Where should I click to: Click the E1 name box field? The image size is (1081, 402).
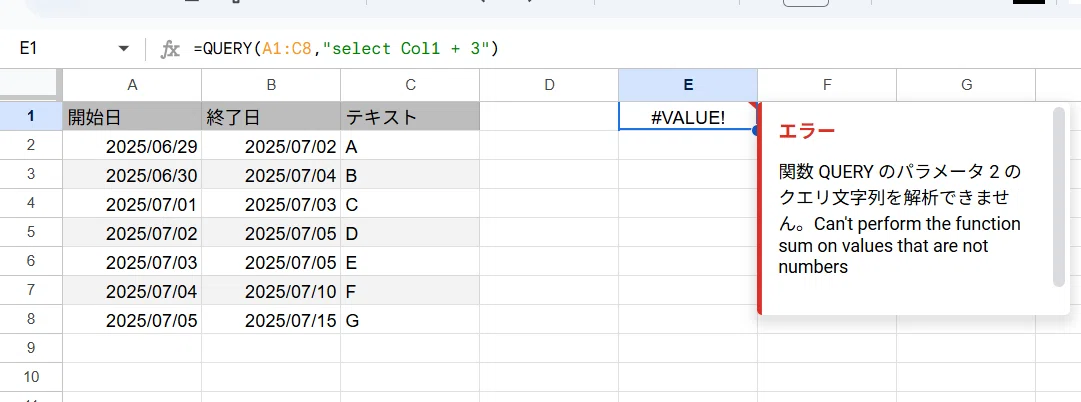point(69,49)
